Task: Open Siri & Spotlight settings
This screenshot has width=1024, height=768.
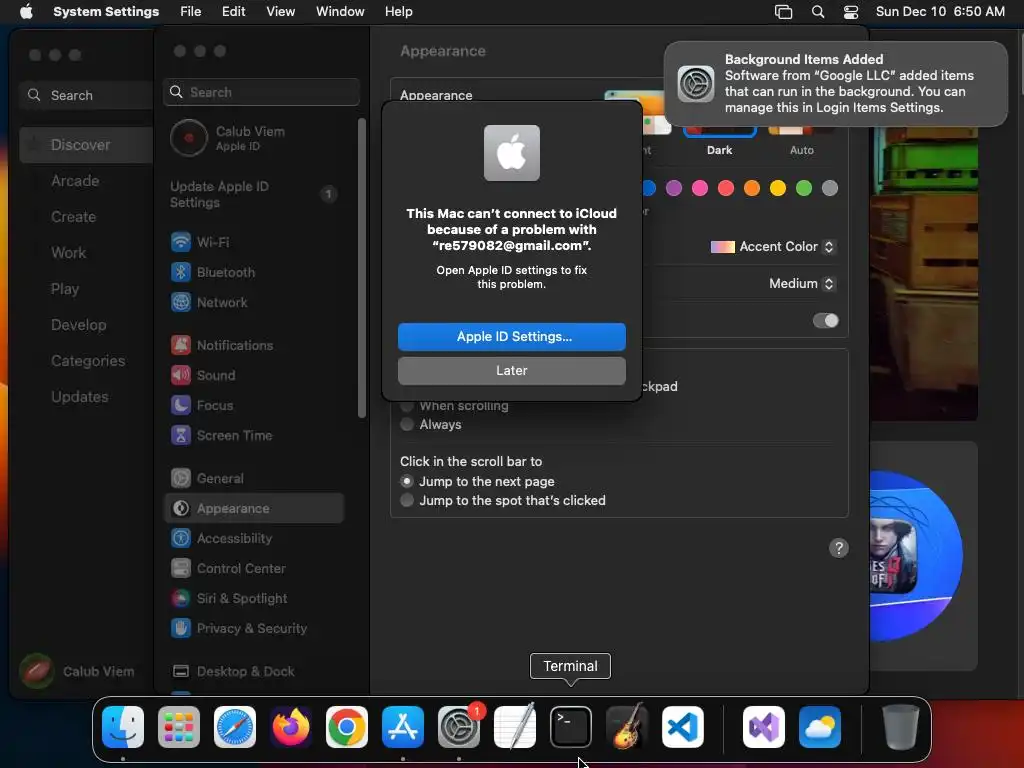Action: (x=255, y=599)
